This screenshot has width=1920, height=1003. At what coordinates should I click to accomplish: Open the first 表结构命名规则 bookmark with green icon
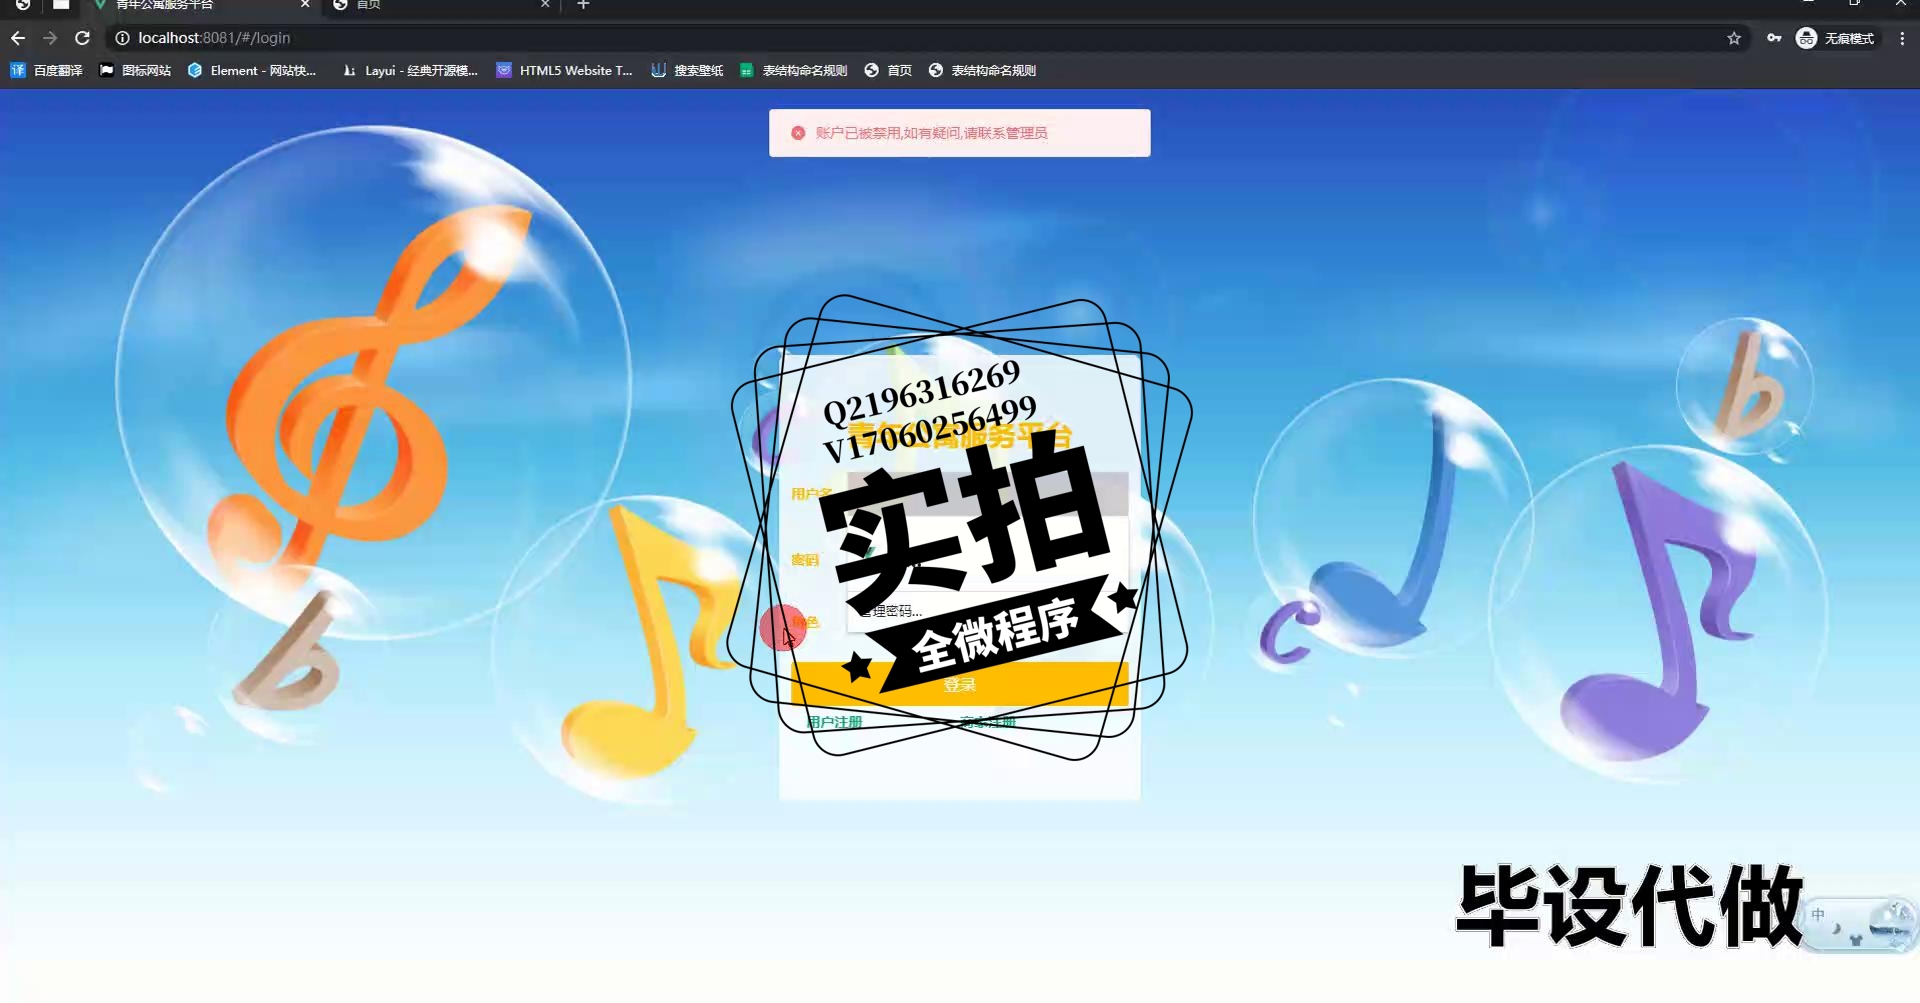pos(794,70)
